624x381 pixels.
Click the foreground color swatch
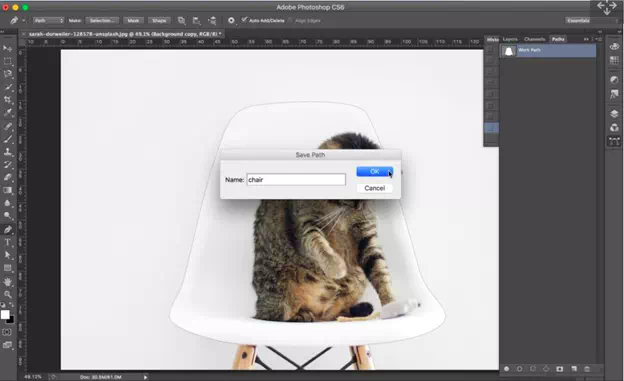click(5, 315)
